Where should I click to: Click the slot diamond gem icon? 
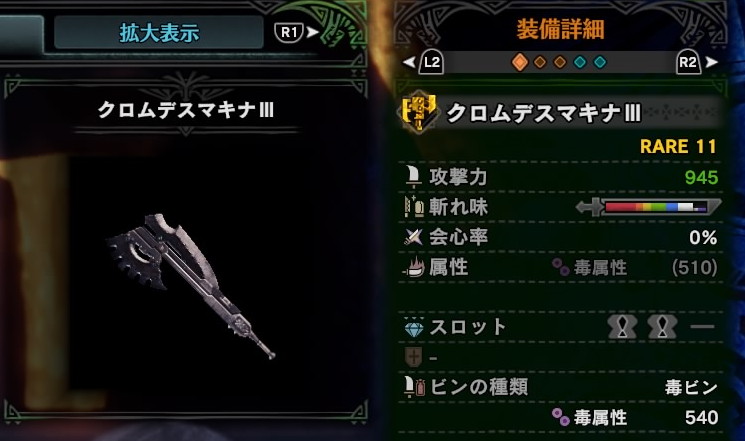tap(414, 327)
